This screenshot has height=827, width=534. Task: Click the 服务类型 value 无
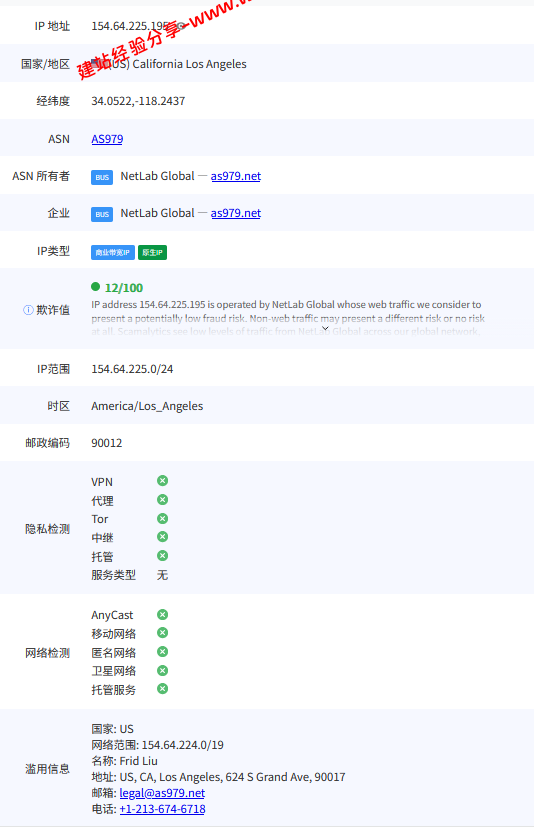(x=163, y=575)
